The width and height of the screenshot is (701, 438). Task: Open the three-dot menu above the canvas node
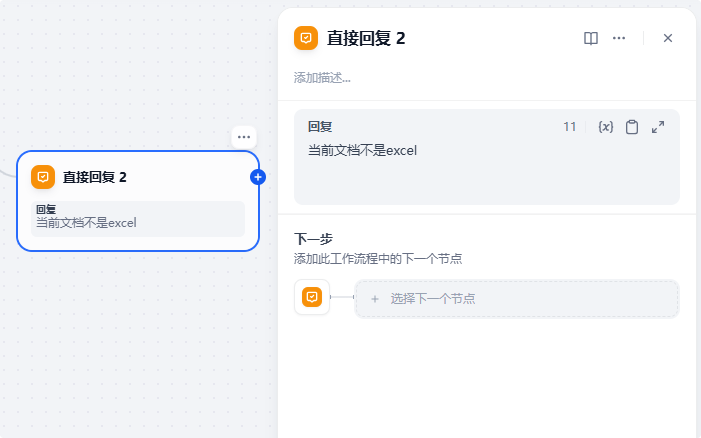coord(244,136)
